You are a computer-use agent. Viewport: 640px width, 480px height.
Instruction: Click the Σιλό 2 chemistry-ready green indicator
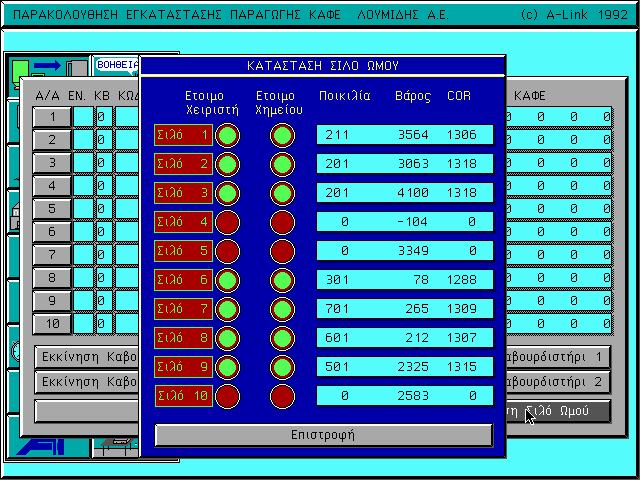(283, 164)
